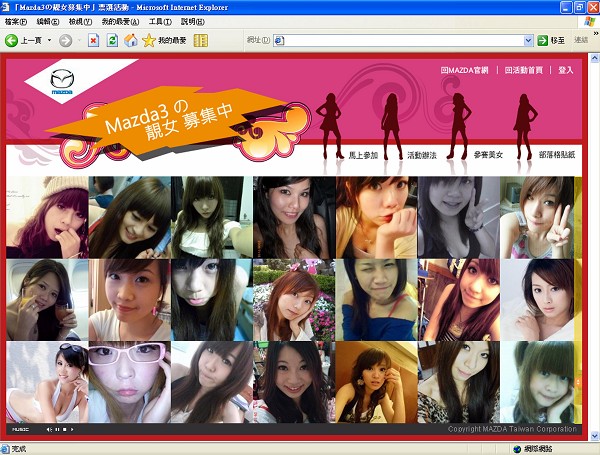Click the Mazda logo in header
This screenshot has width=600, height=455.
tap(61, 82)
